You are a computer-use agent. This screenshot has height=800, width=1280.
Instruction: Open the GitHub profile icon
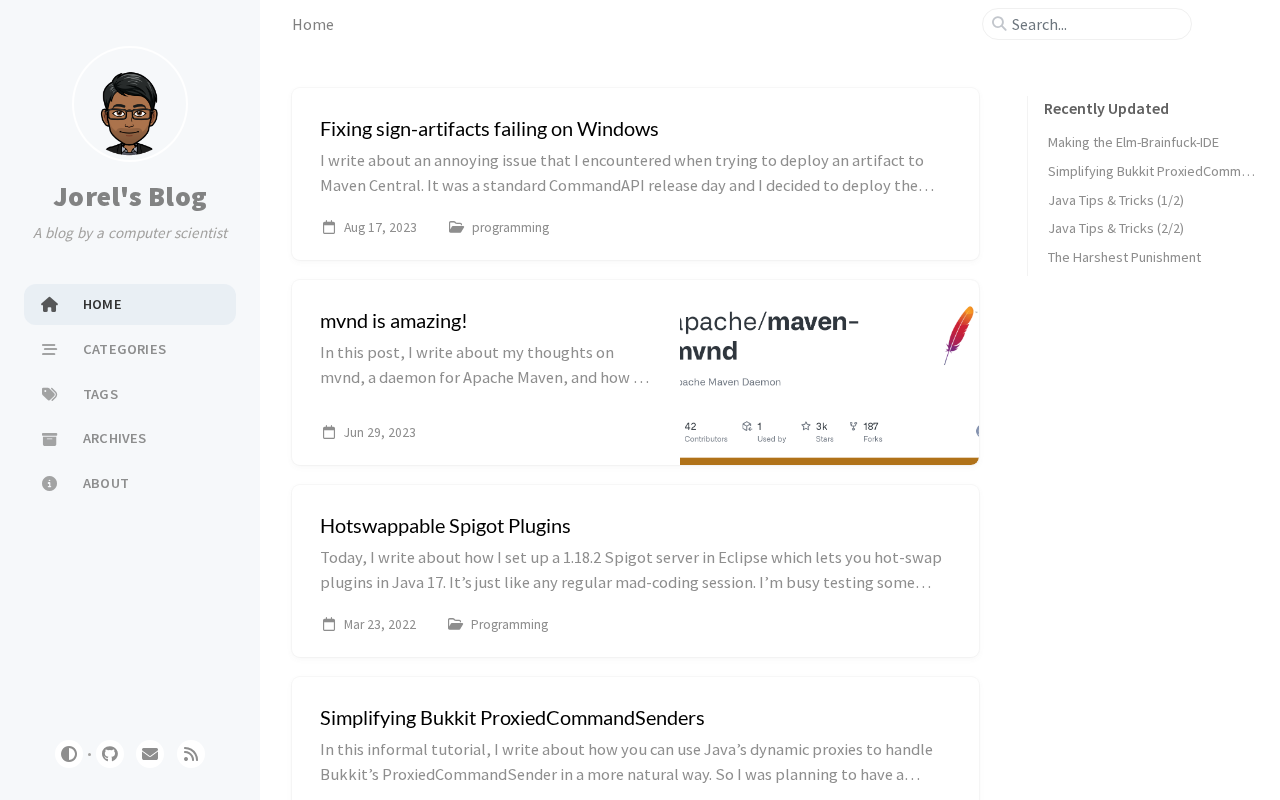pyautogui.click(x=110, y=754)
